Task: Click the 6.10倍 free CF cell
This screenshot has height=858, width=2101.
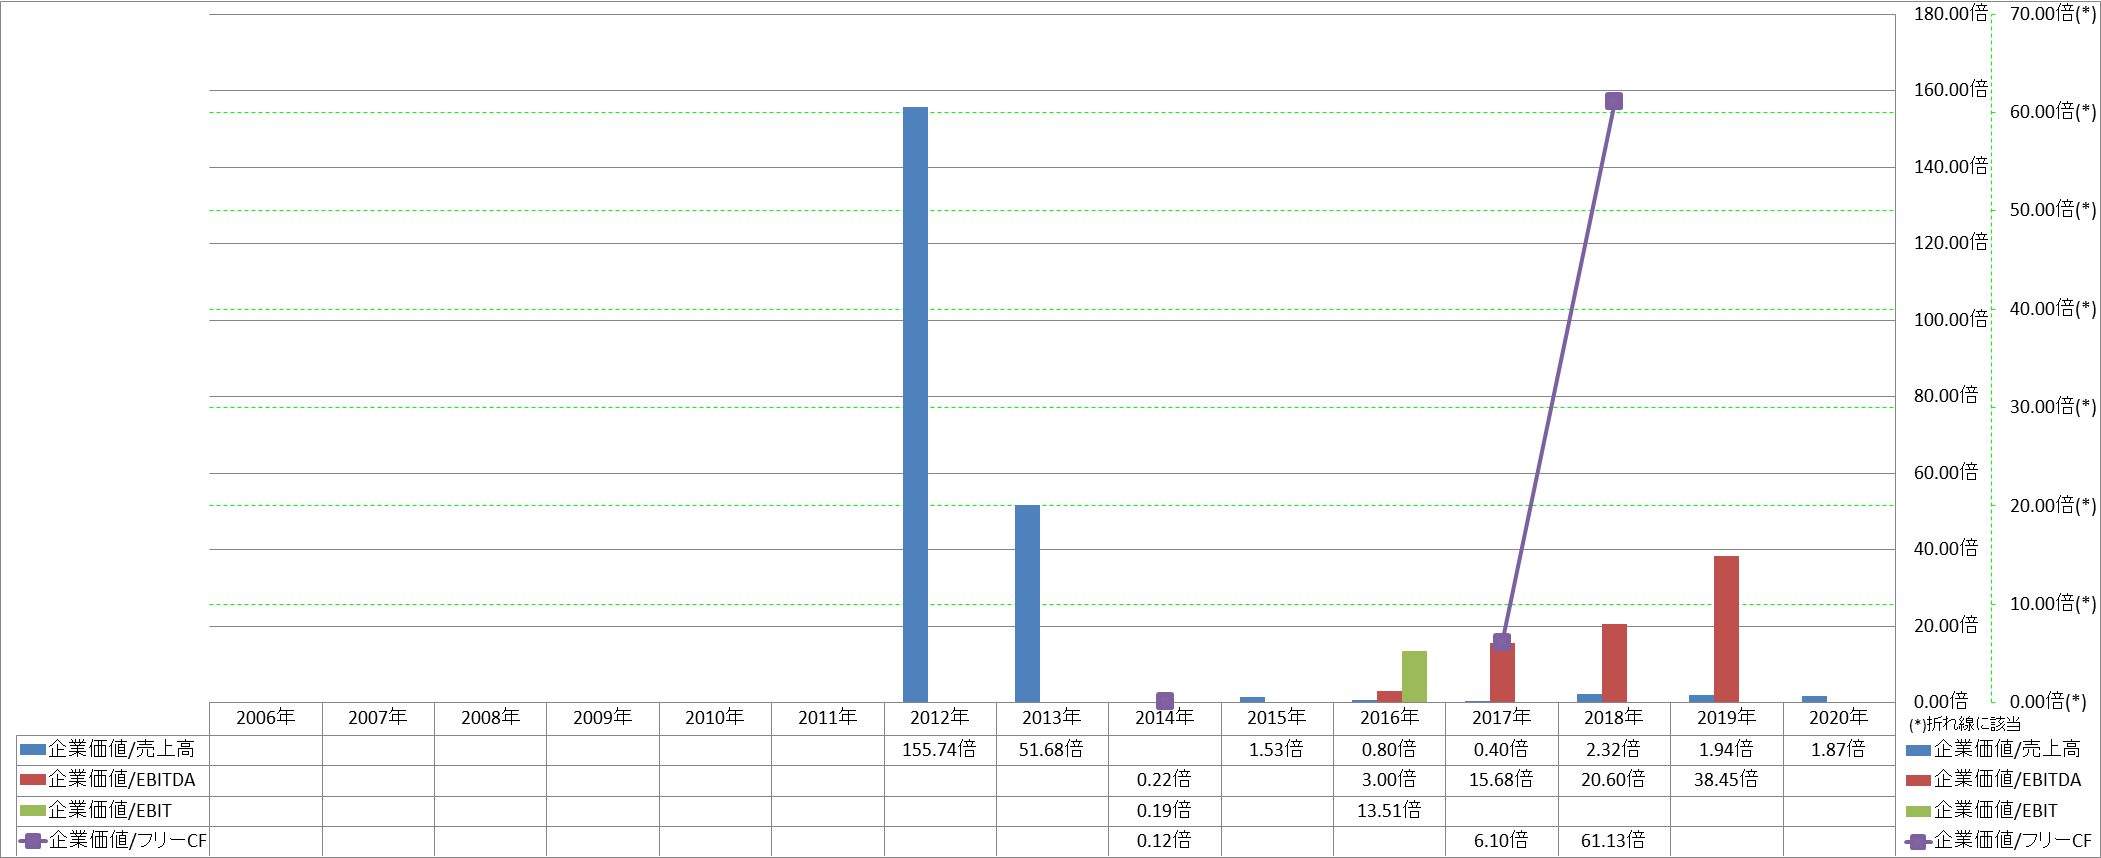Action: click(x=1501, y=840)
